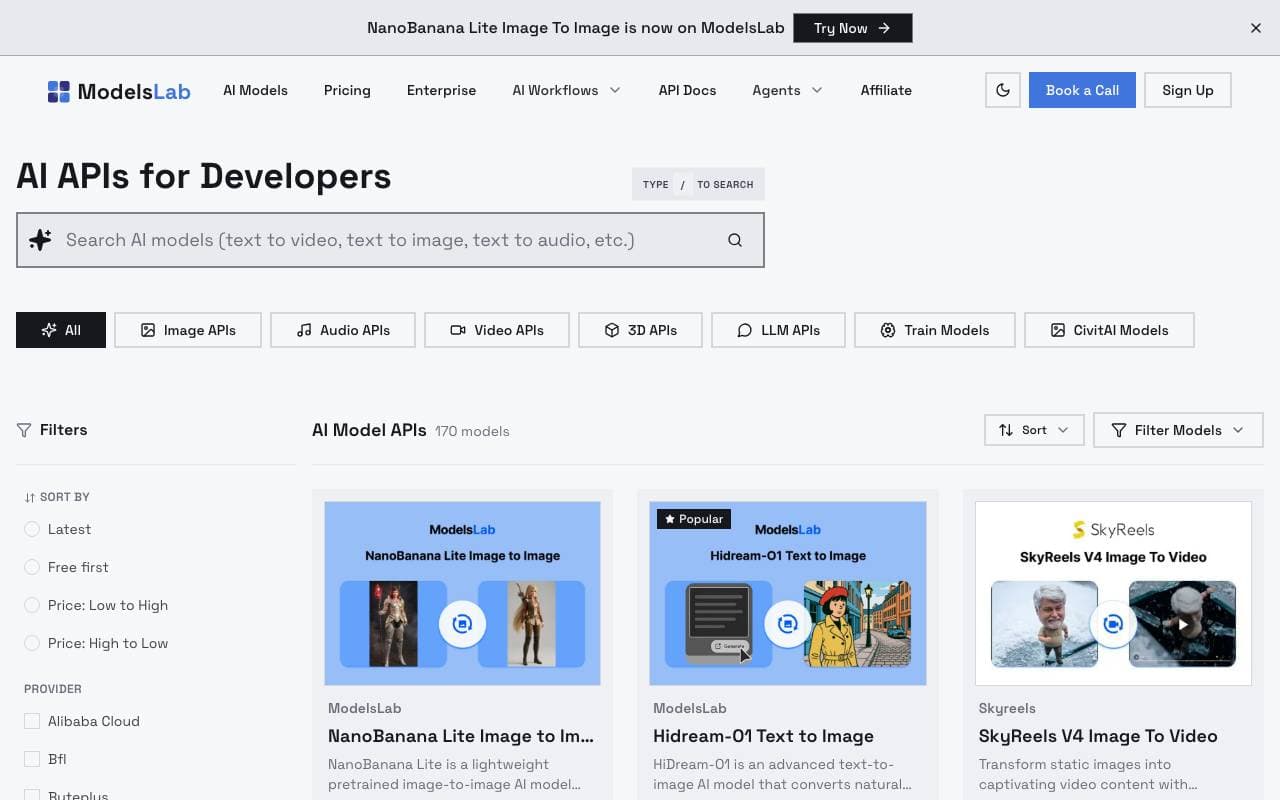Click the SkyReels V4 card thumbnail
The image size is (1280, 800).
point(1113,593)
